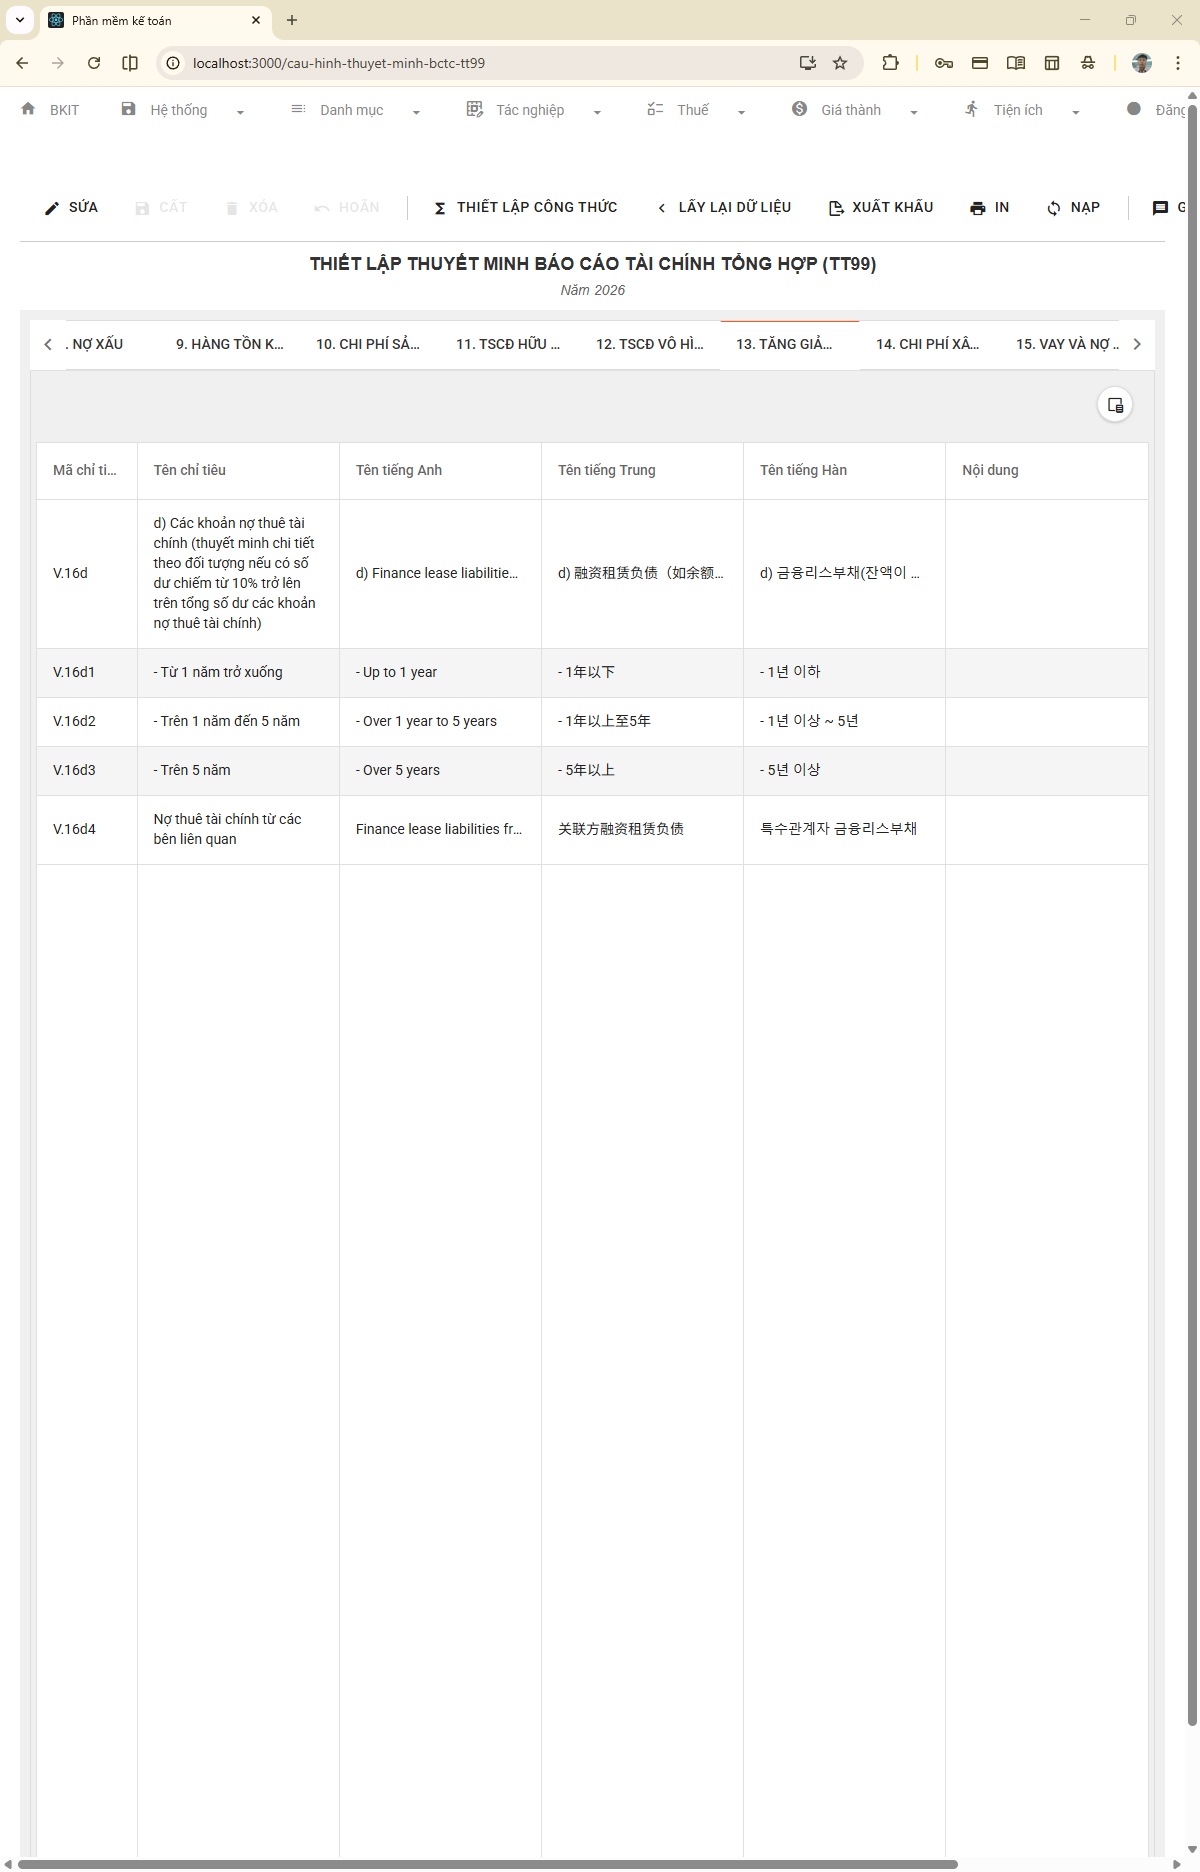Viewport: 1200px width, 1872px height.
Task: Click the NẠP reload button
Action: point(1073,207)
